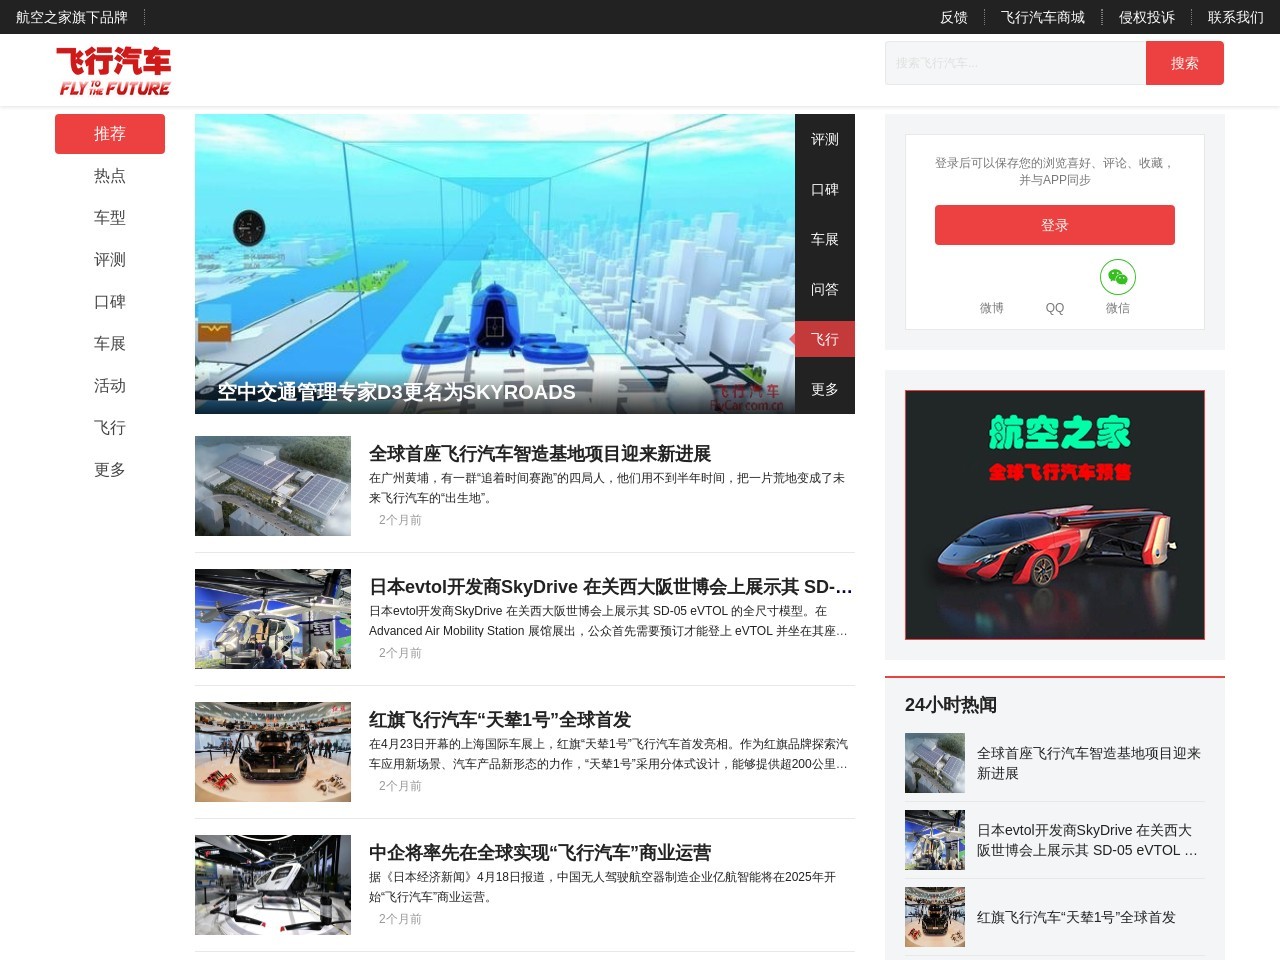This screenshot has width=1280, height=960.
Task: Switch banner tab to 问答
Action: click(x=825, y=289)
